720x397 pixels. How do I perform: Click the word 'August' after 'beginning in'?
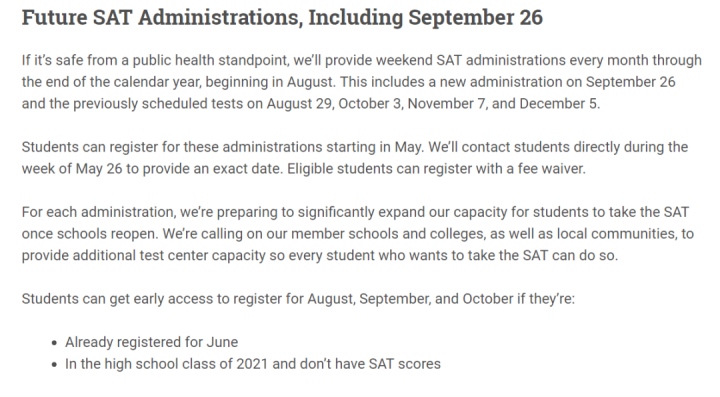[x=310, y=82]
